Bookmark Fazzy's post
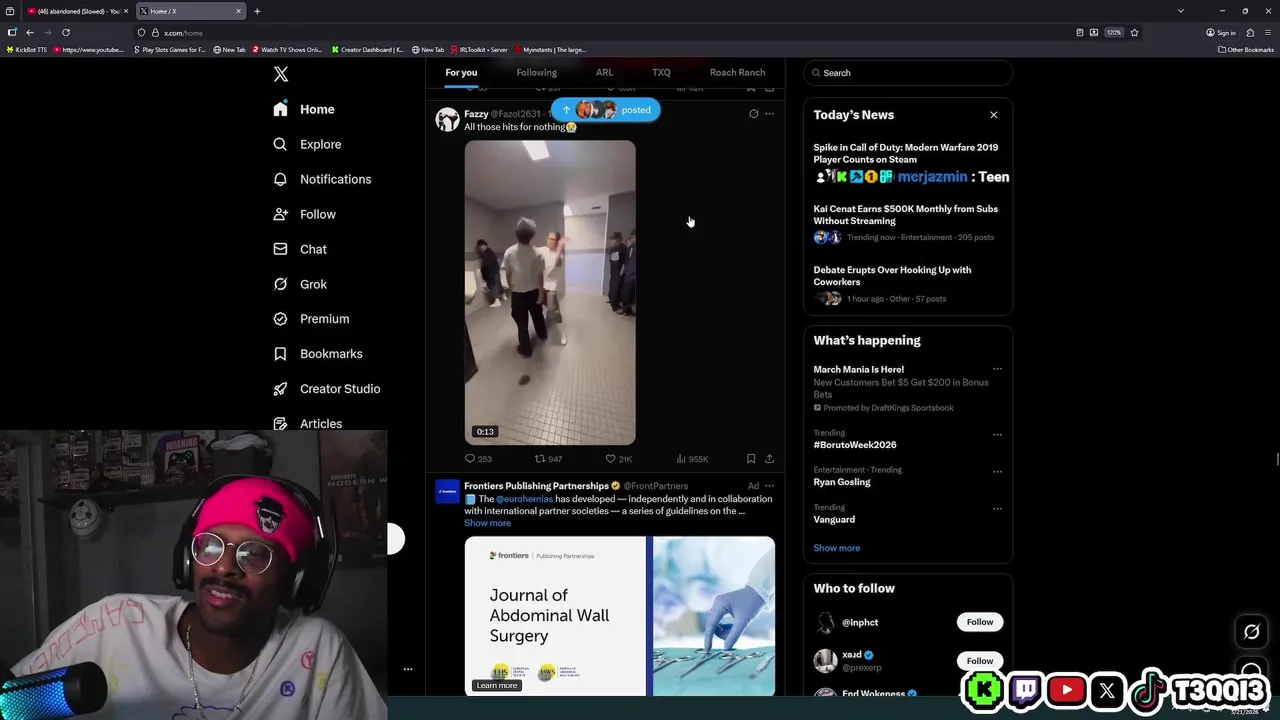 pyautogui.click(x=751, y=459)
